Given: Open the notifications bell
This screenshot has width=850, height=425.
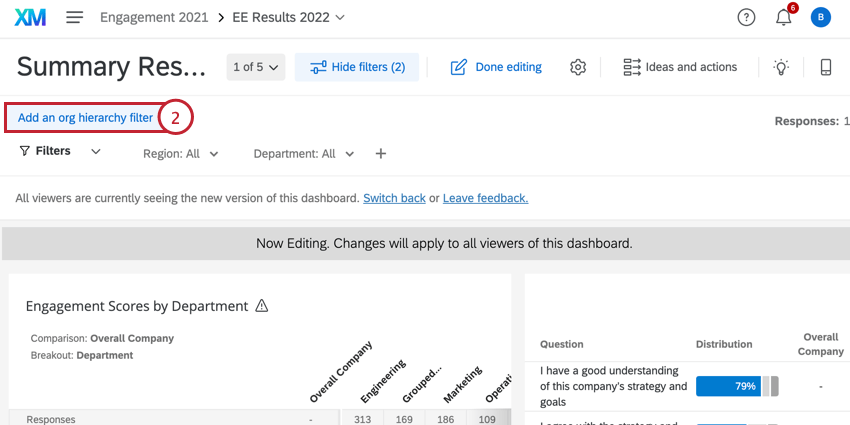Looking at the screenshot, I should [783, 17].
